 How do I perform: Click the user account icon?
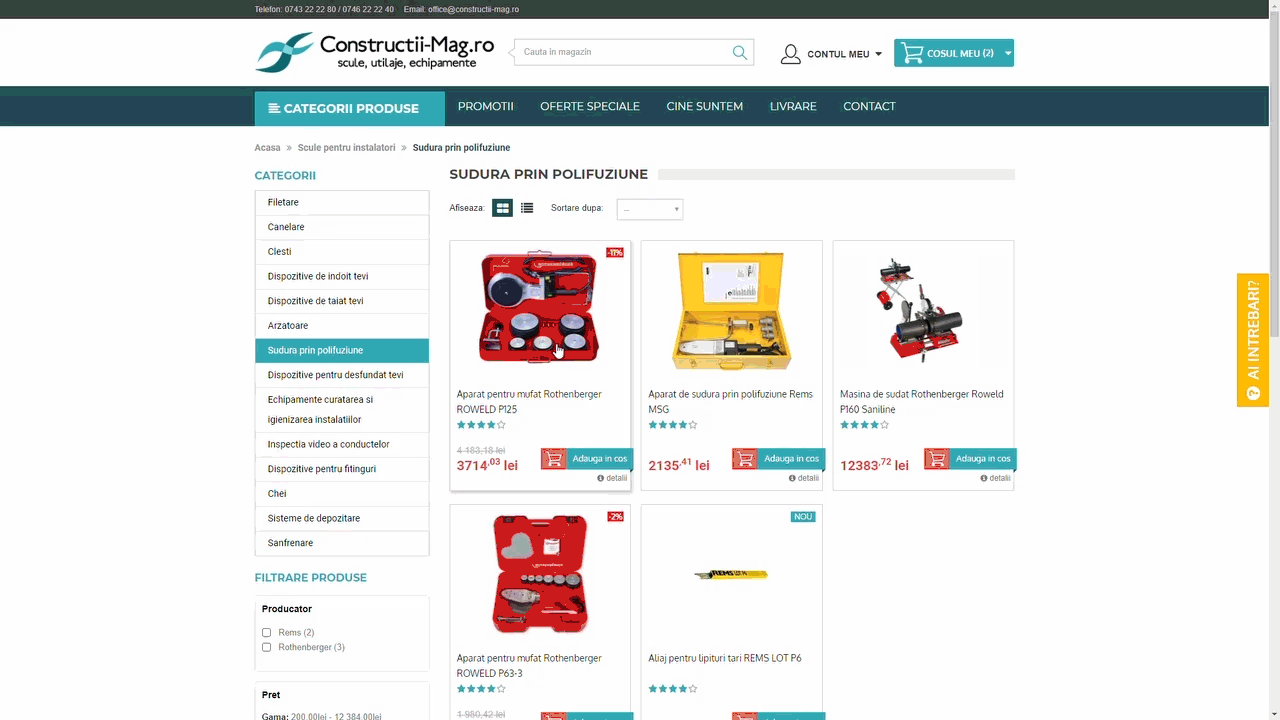[790, 54]
